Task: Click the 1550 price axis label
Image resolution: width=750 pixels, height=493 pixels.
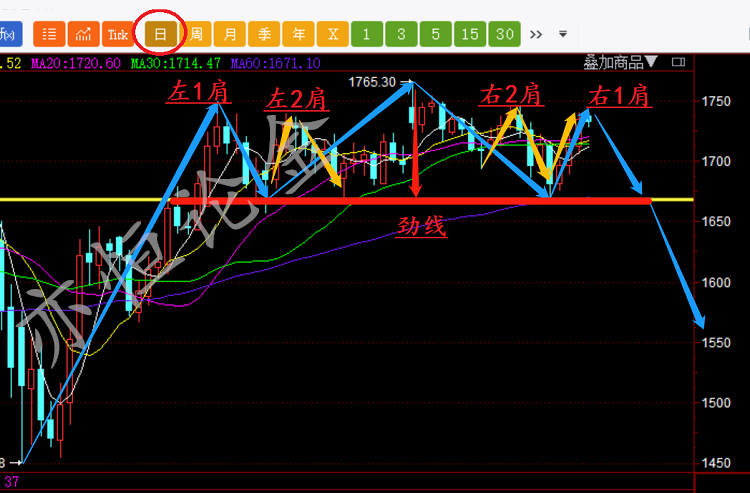Action: click(x=716, y=343)
